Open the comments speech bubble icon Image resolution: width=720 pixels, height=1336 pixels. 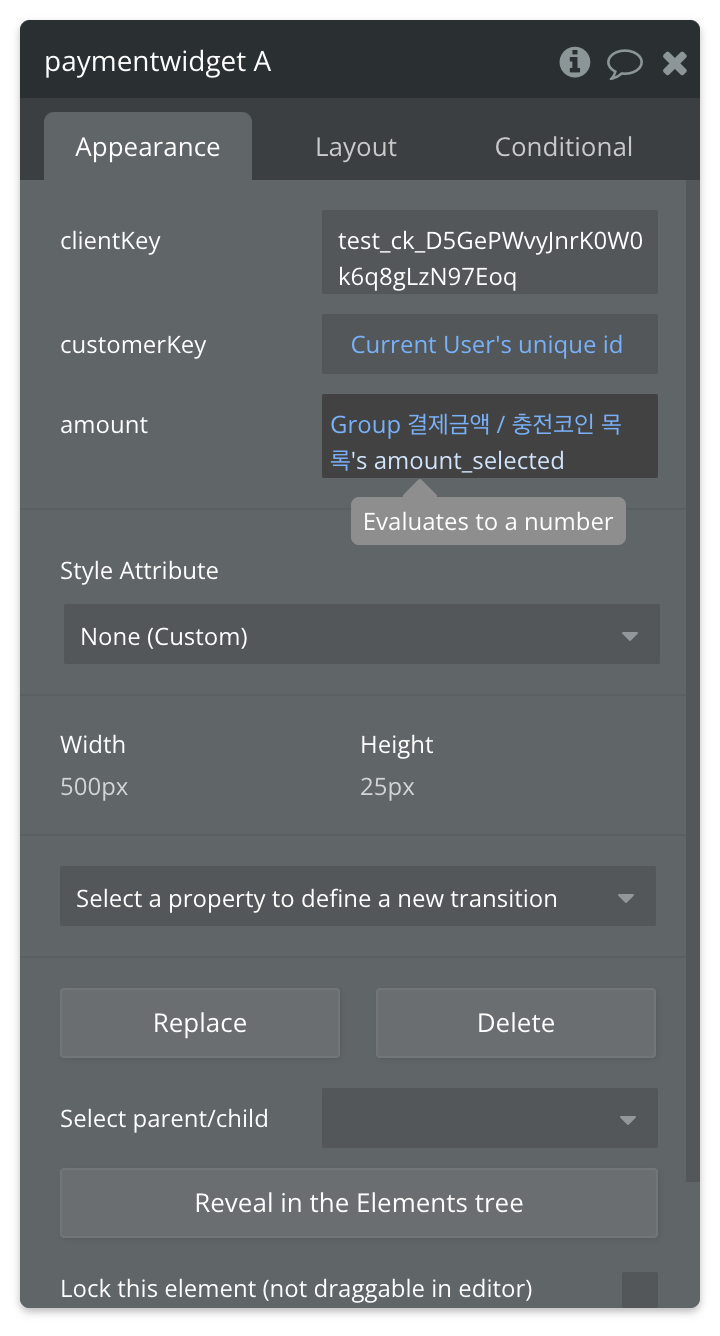625,64
